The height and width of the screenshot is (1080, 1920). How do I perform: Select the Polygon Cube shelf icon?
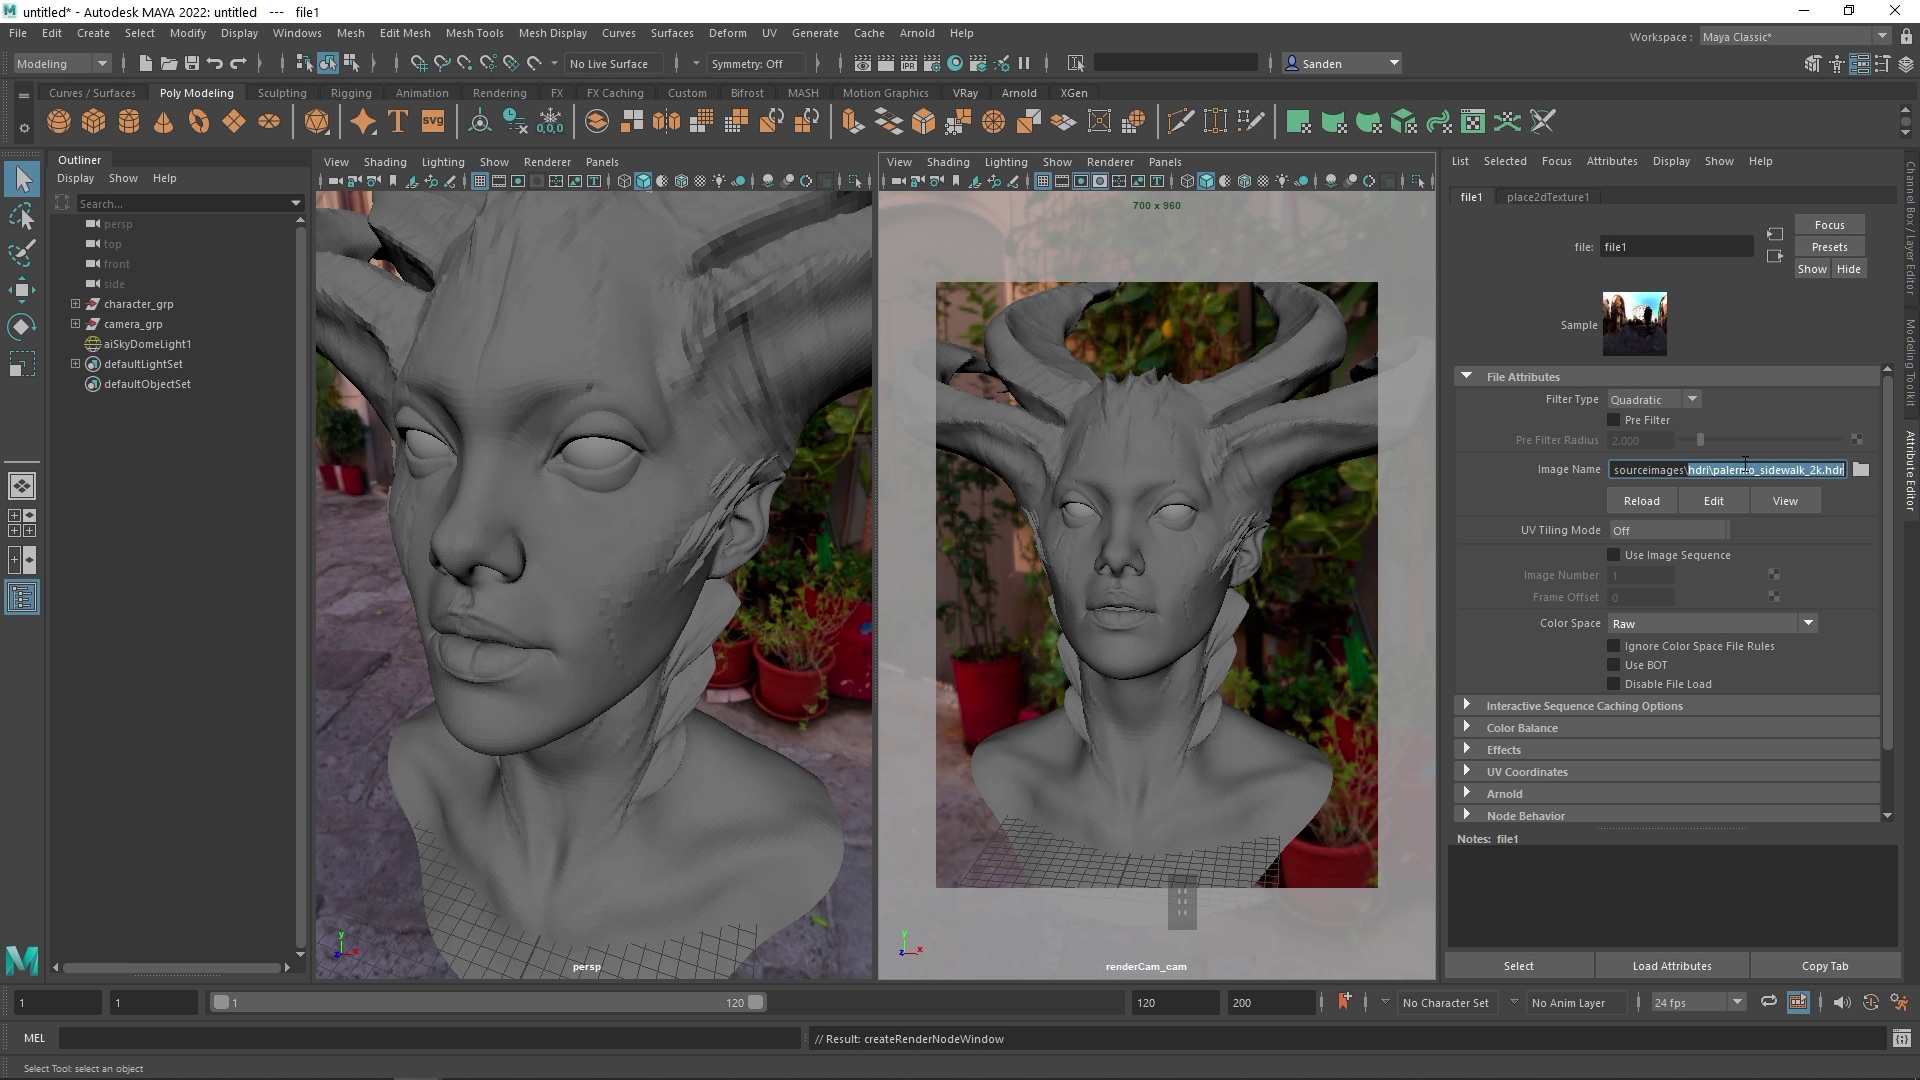93,120
